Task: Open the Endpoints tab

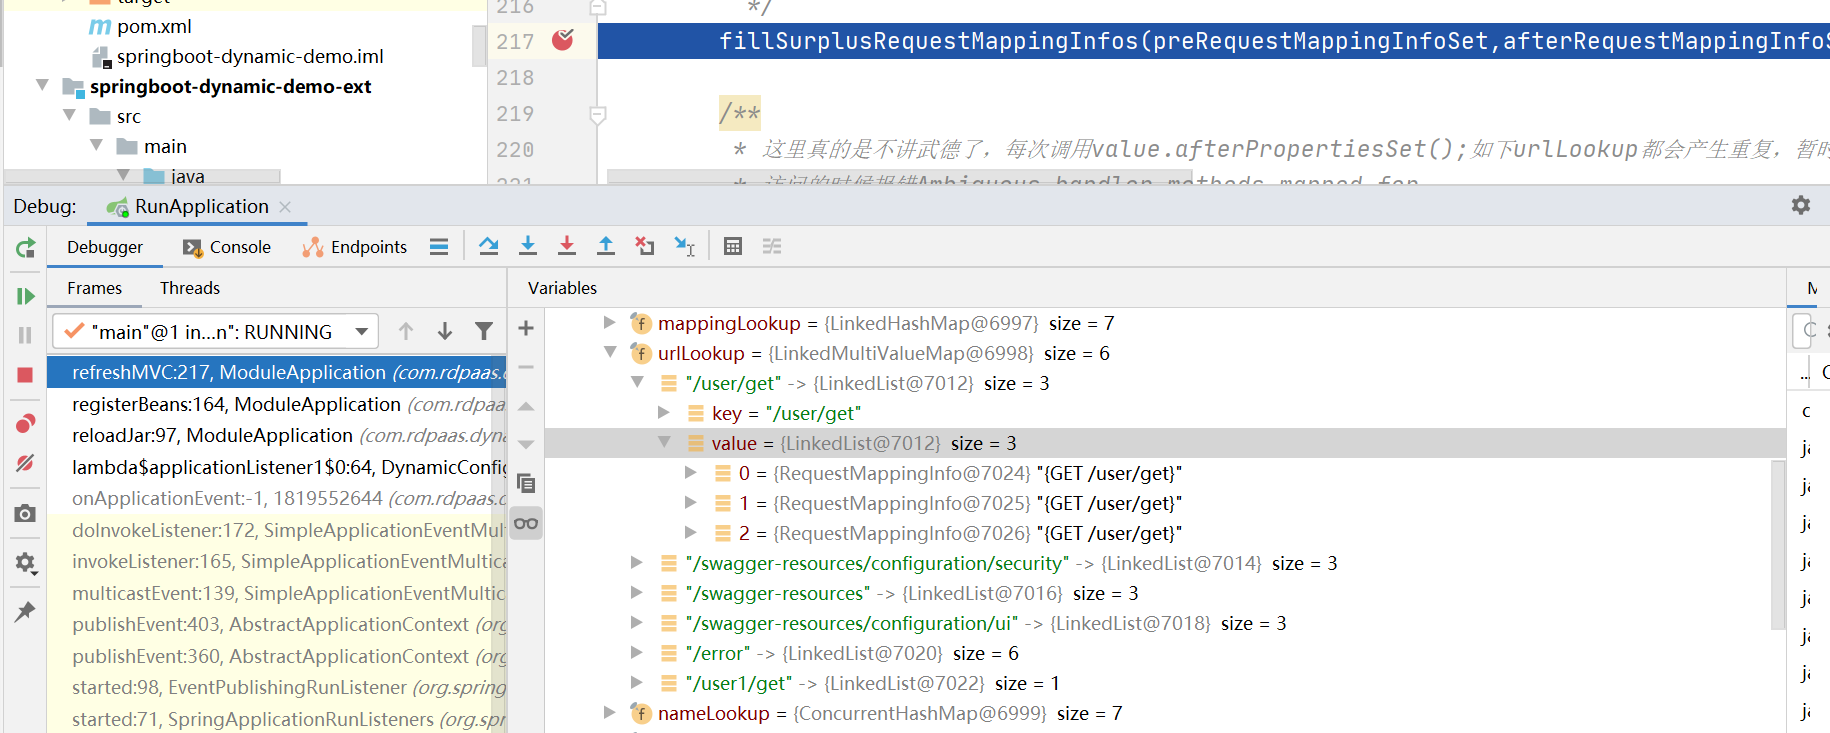Action: (x=355, y=247)
